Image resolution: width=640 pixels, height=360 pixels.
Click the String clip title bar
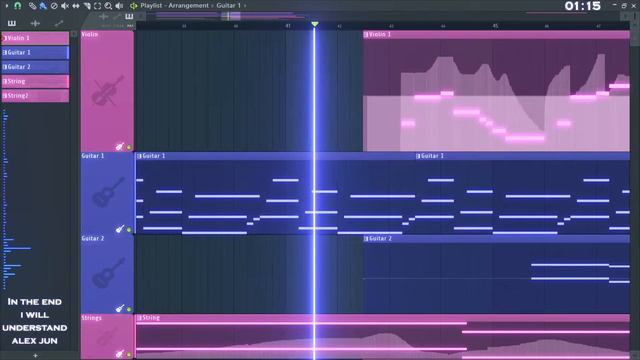pyautogui.click(x=383, y=318)
